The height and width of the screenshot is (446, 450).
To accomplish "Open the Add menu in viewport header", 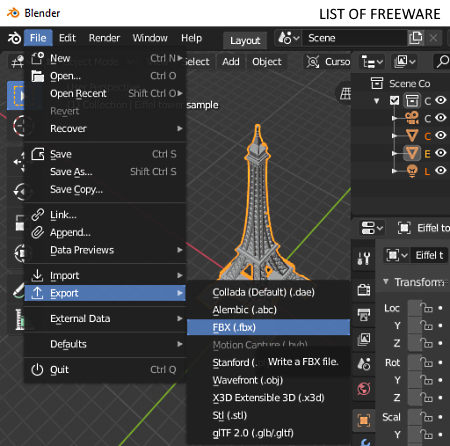I will tap(231, 62).
